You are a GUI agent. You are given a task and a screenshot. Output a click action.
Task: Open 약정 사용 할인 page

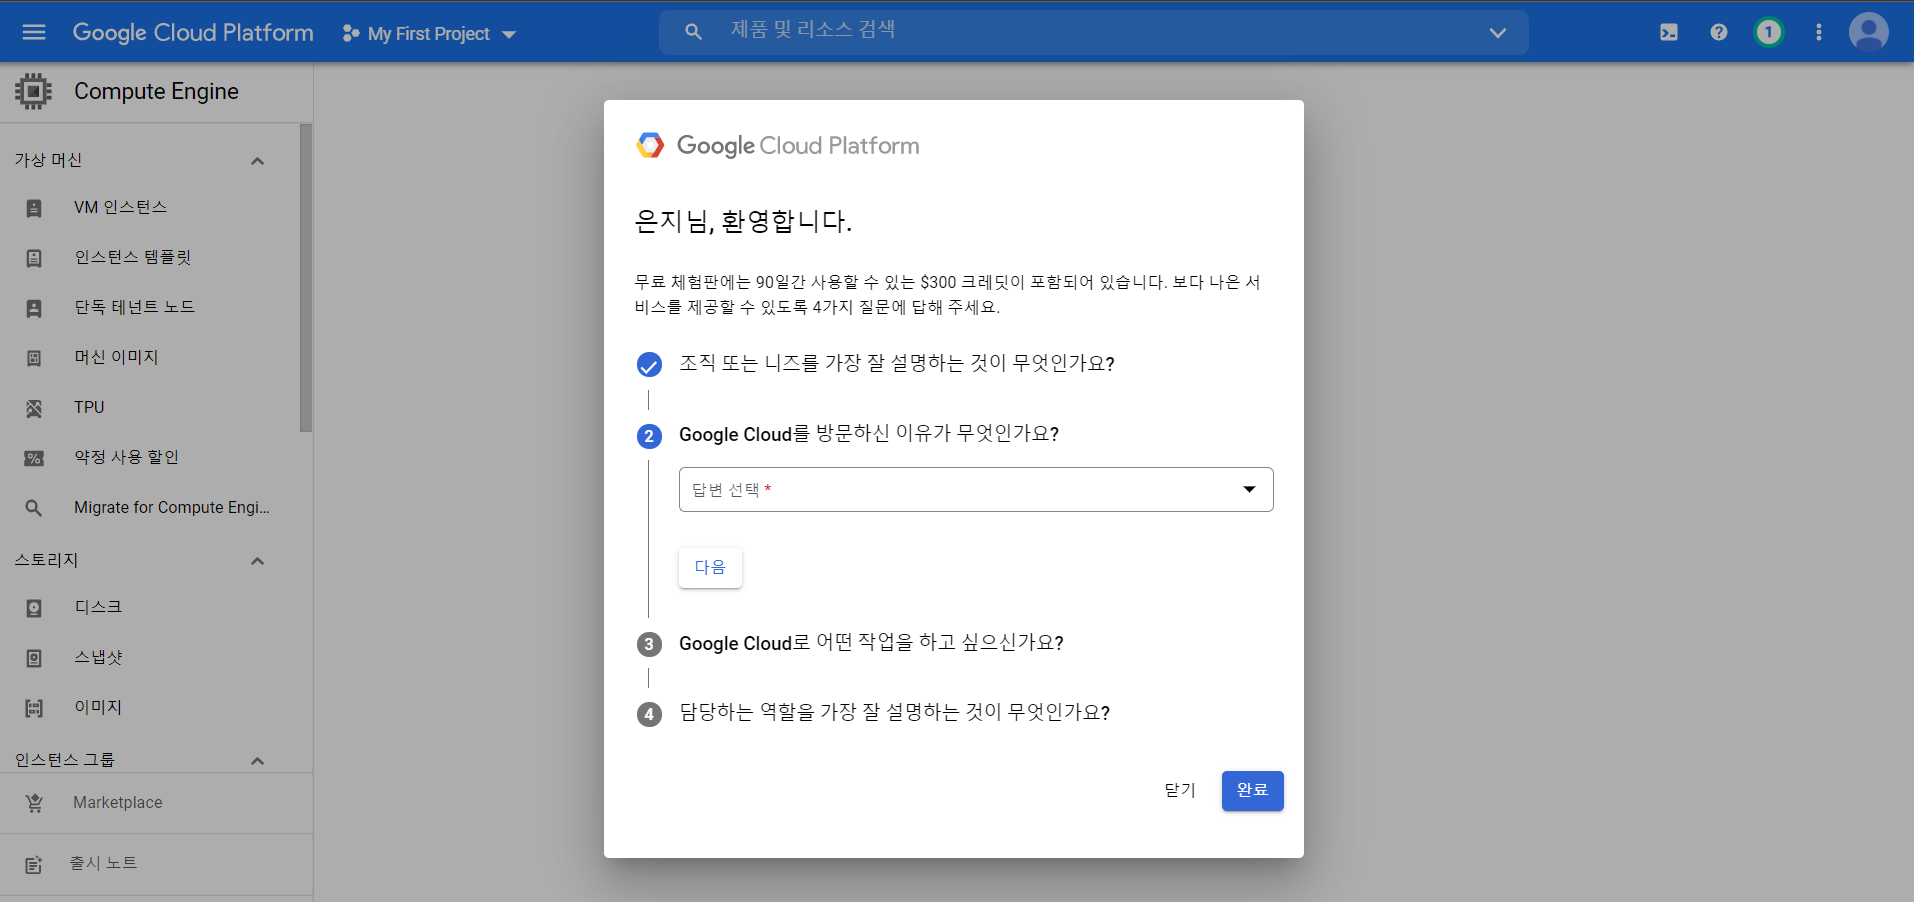pos(126,457)
